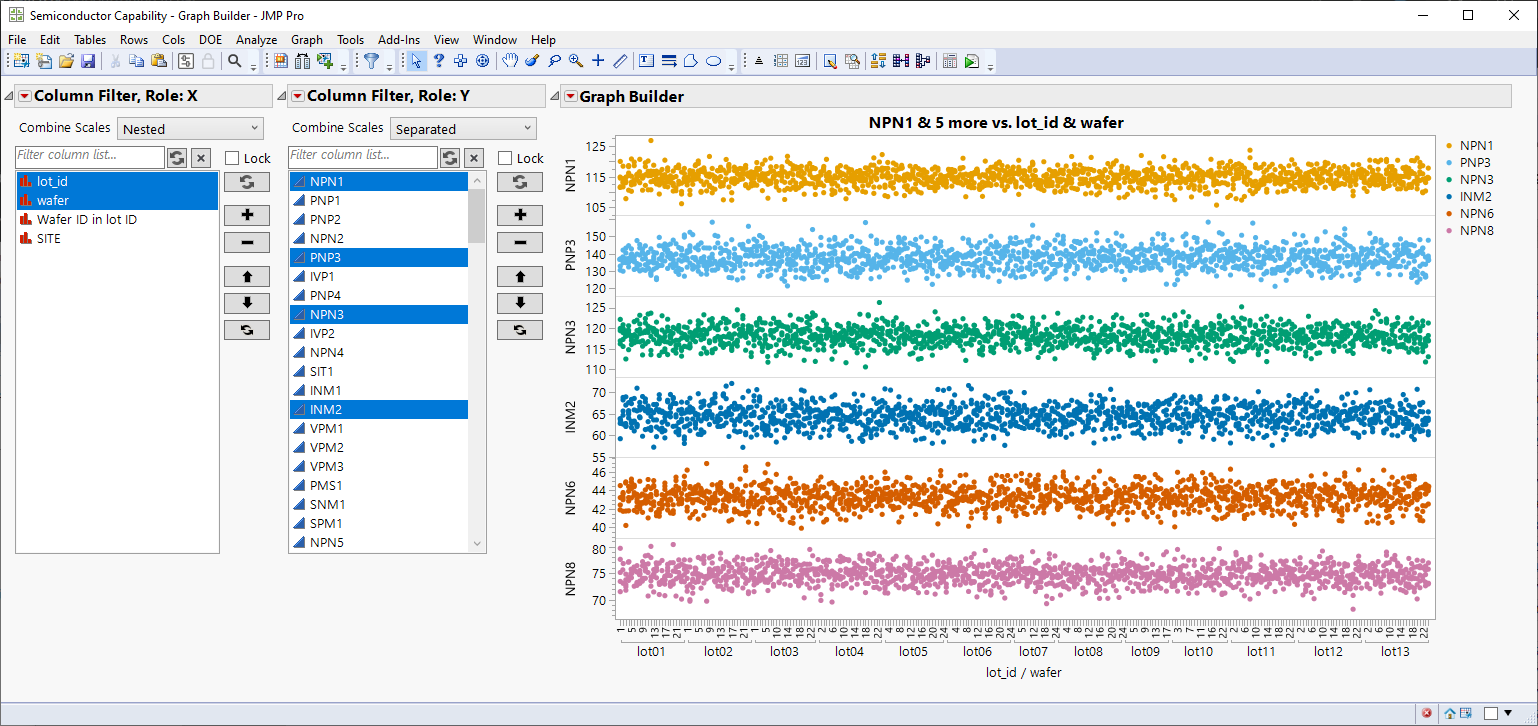
Task: Open the Separated Combine Scales dropdown
Action: tap(463, 129)
